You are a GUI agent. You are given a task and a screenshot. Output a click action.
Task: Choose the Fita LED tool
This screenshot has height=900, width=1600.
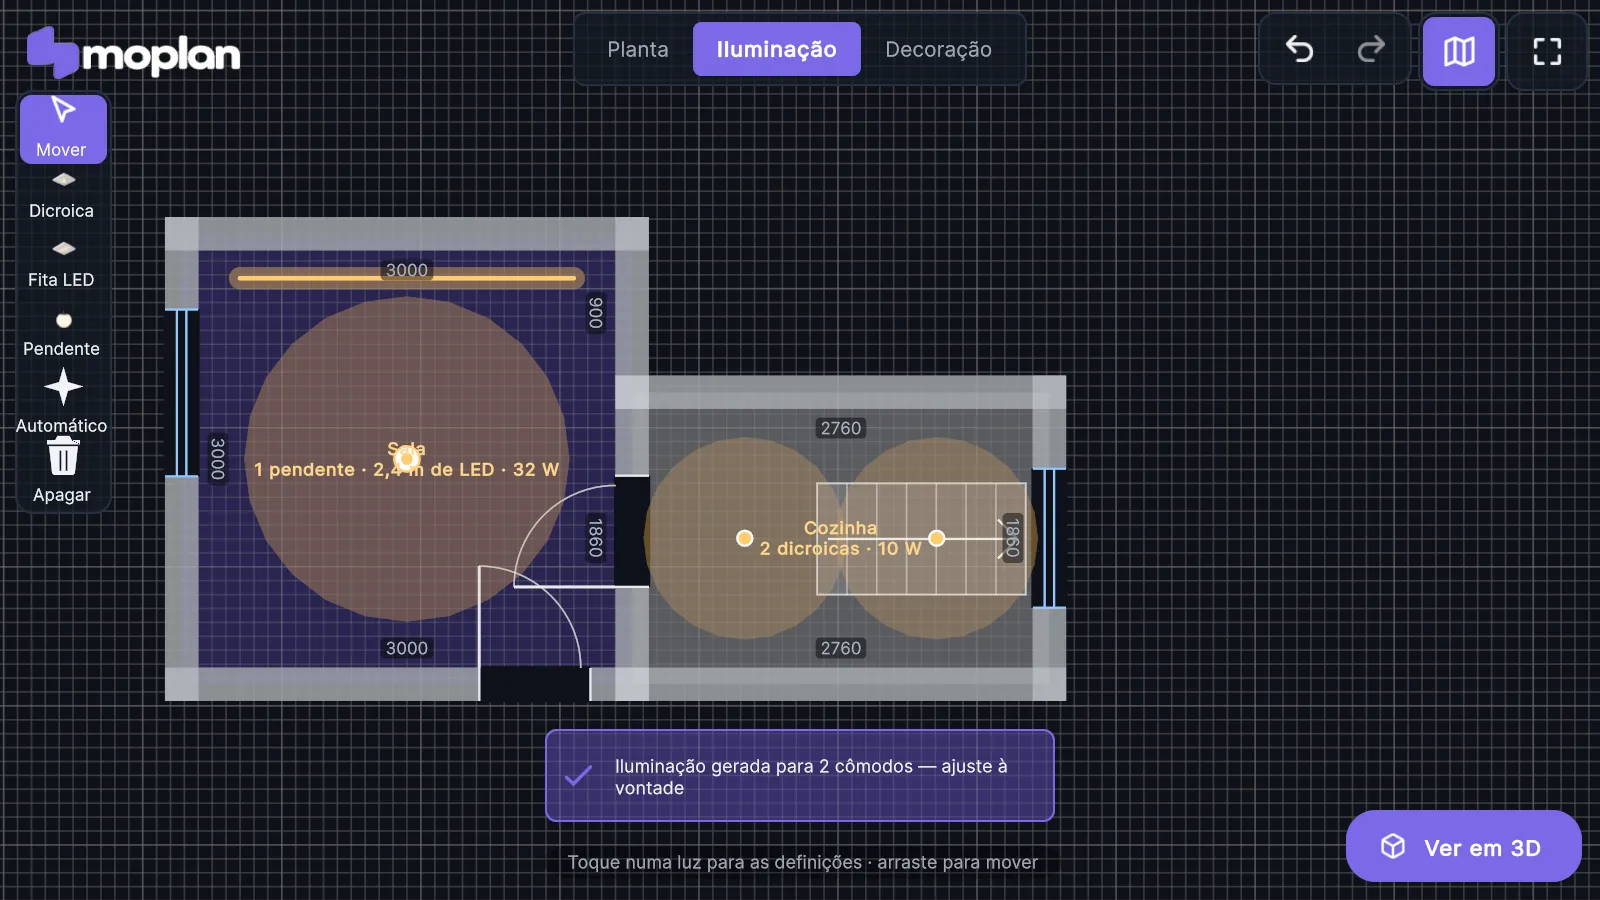(x=62, y=266)
